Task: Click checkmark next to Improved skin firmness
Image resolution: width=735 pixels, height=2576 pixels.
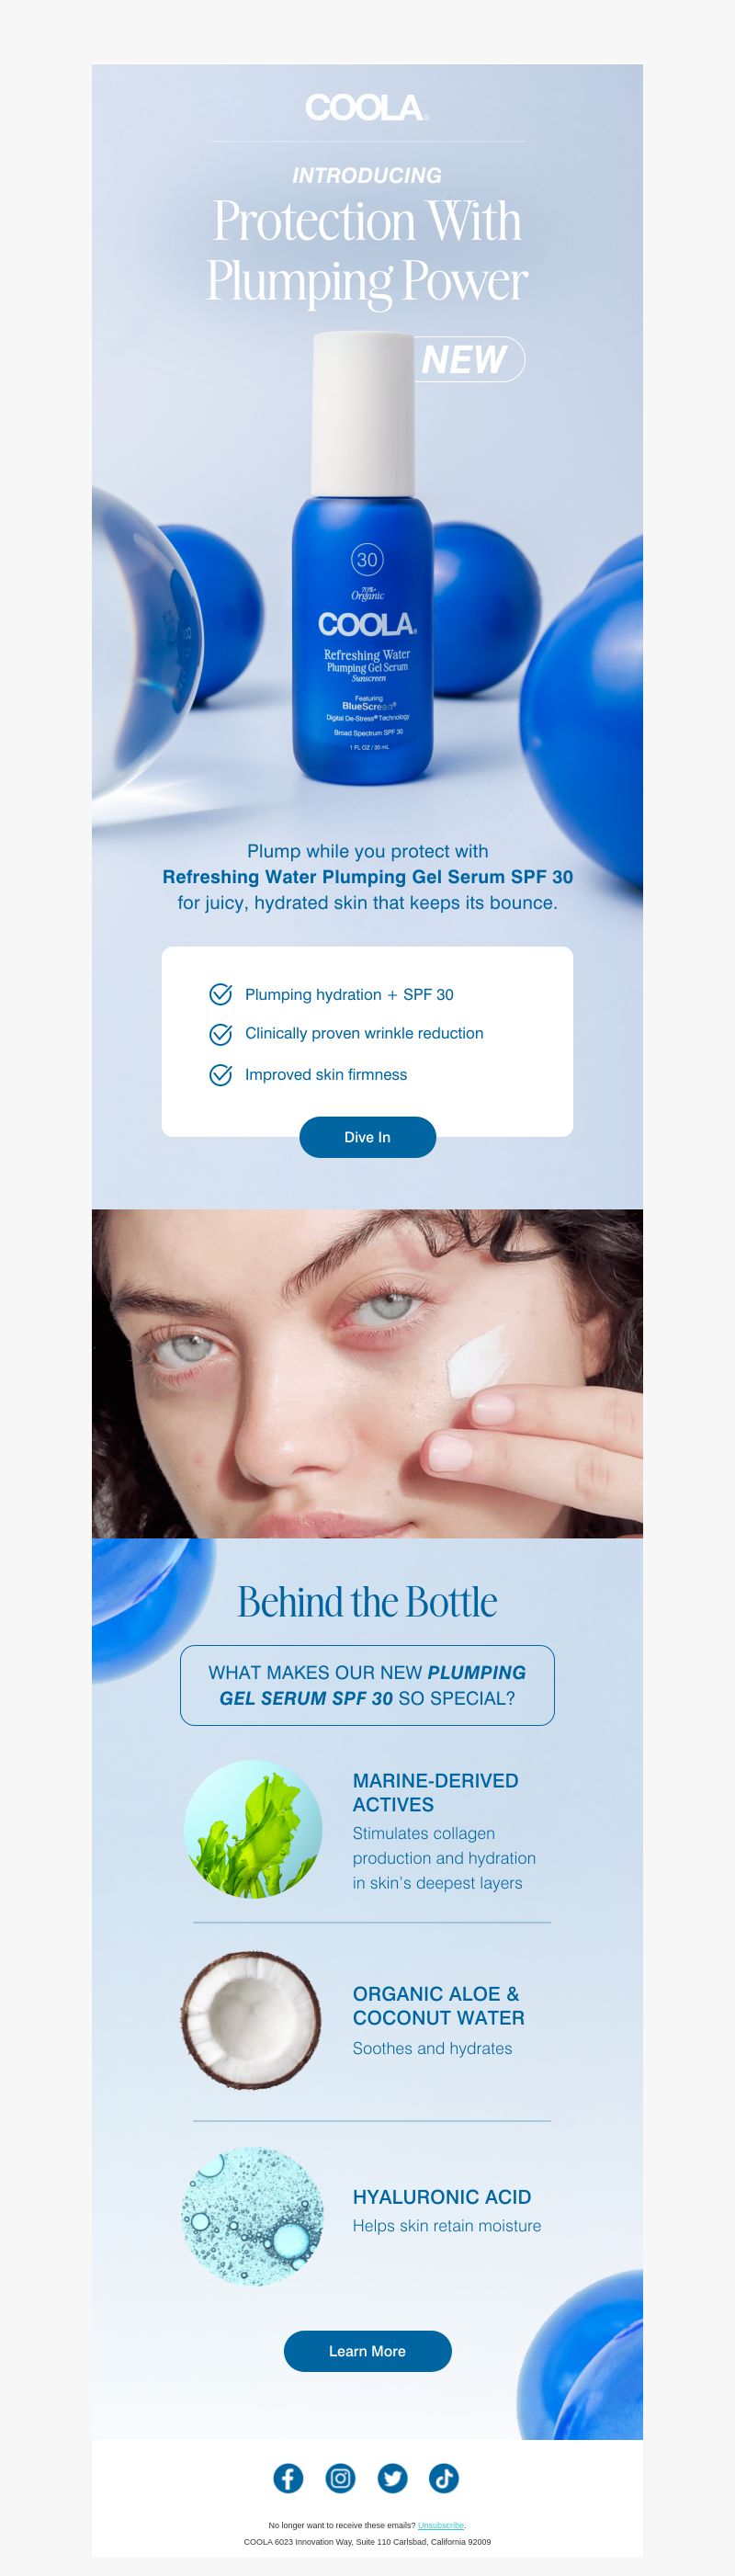Action: [x=220, y=1074]
